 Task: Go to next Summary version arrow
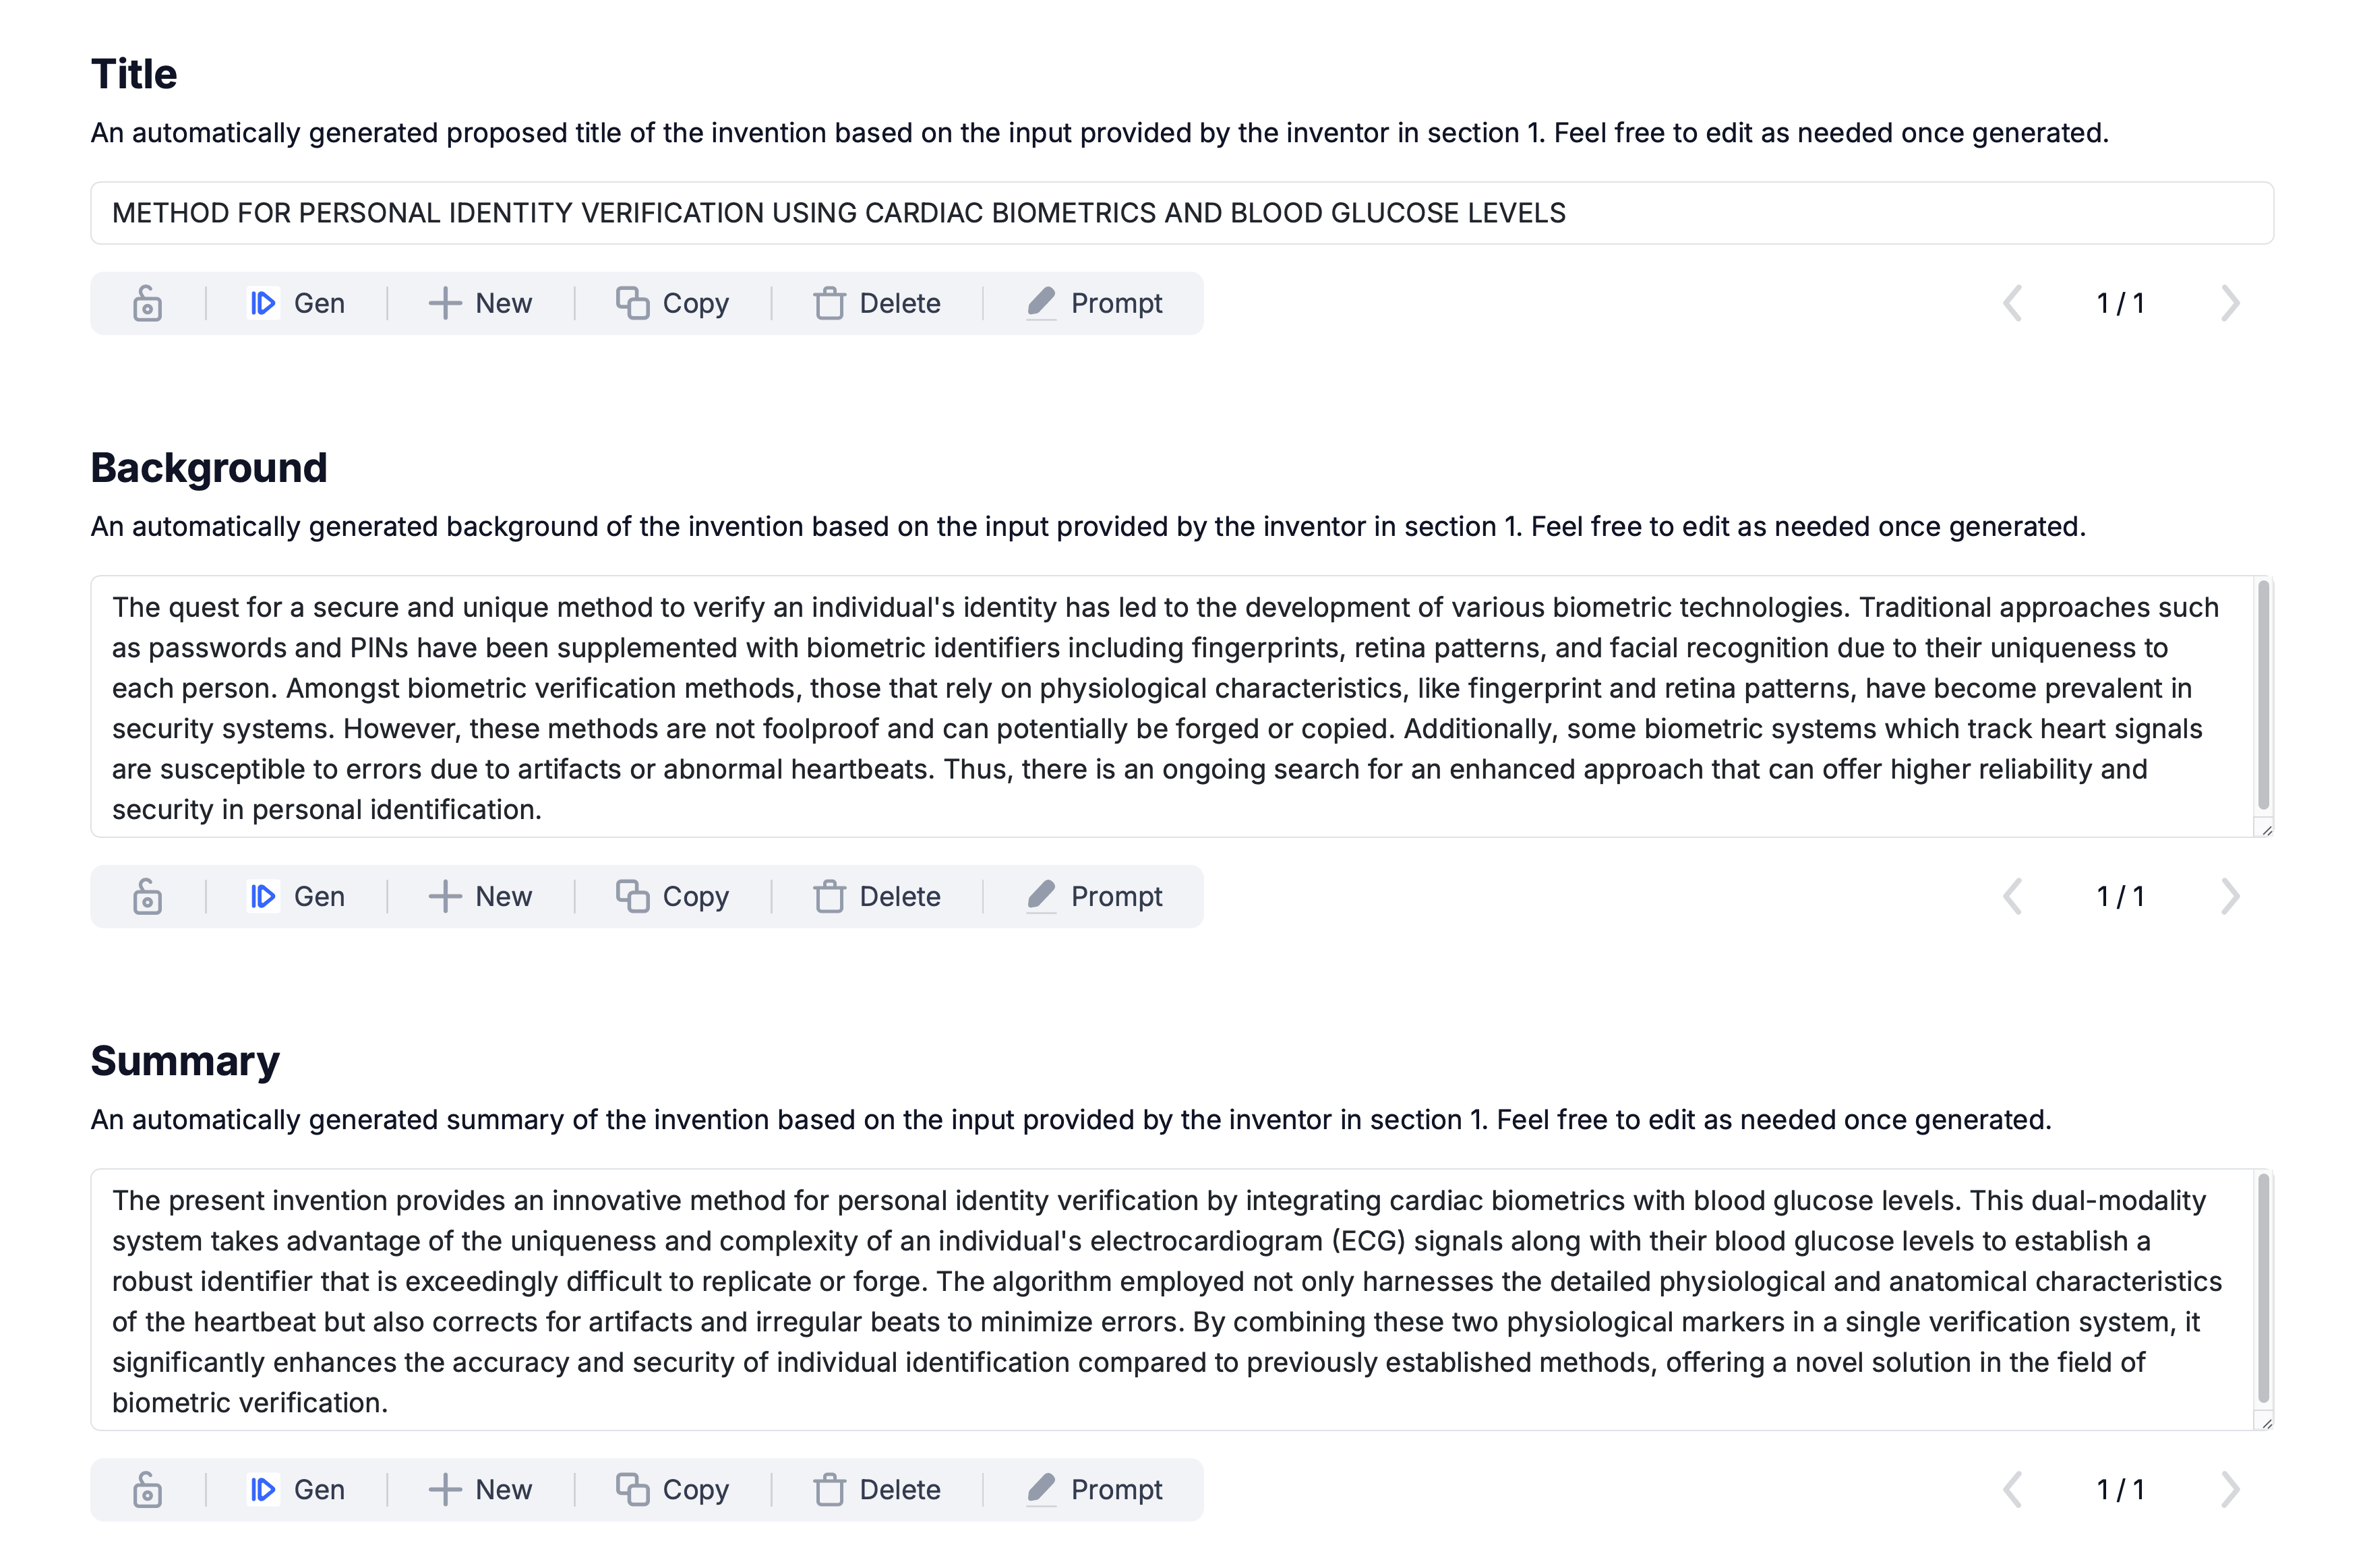2229,1489
